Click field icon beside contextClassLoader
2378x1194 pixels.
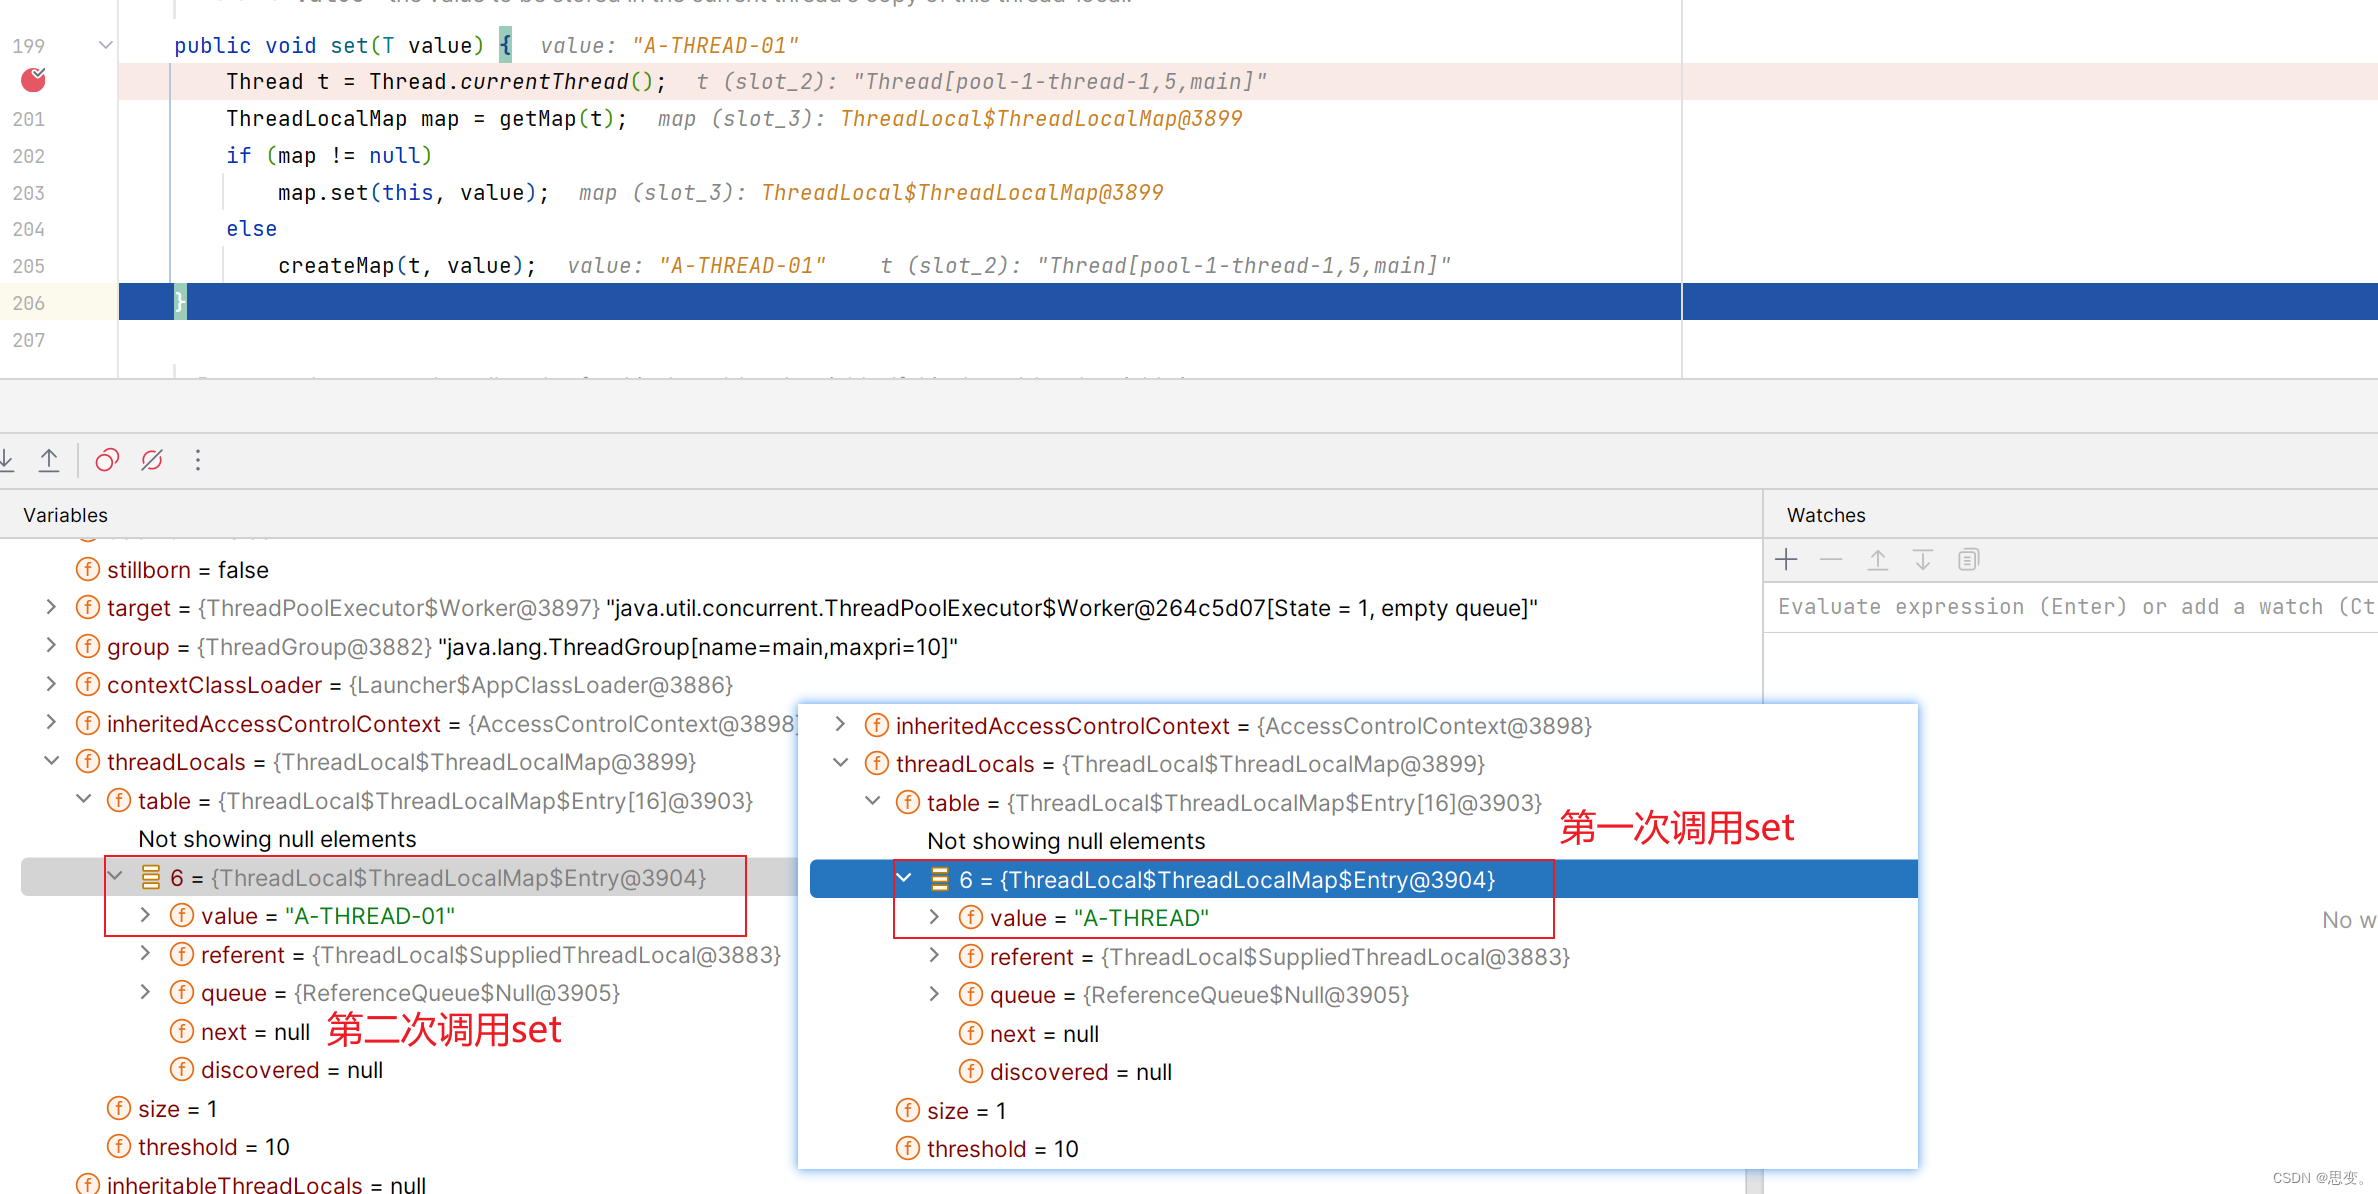pos(88,684)
